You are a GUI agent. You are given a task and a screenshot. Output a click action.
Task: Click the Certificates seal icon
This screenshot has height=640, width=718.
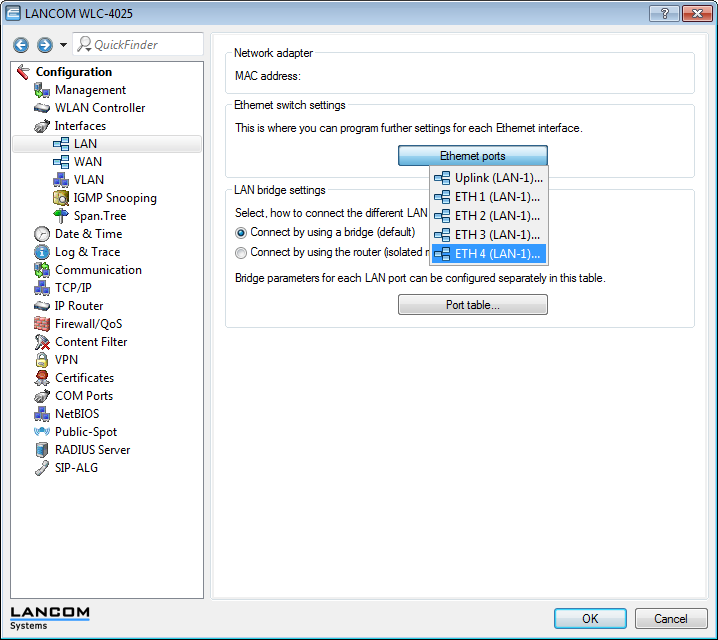[42, 378]
